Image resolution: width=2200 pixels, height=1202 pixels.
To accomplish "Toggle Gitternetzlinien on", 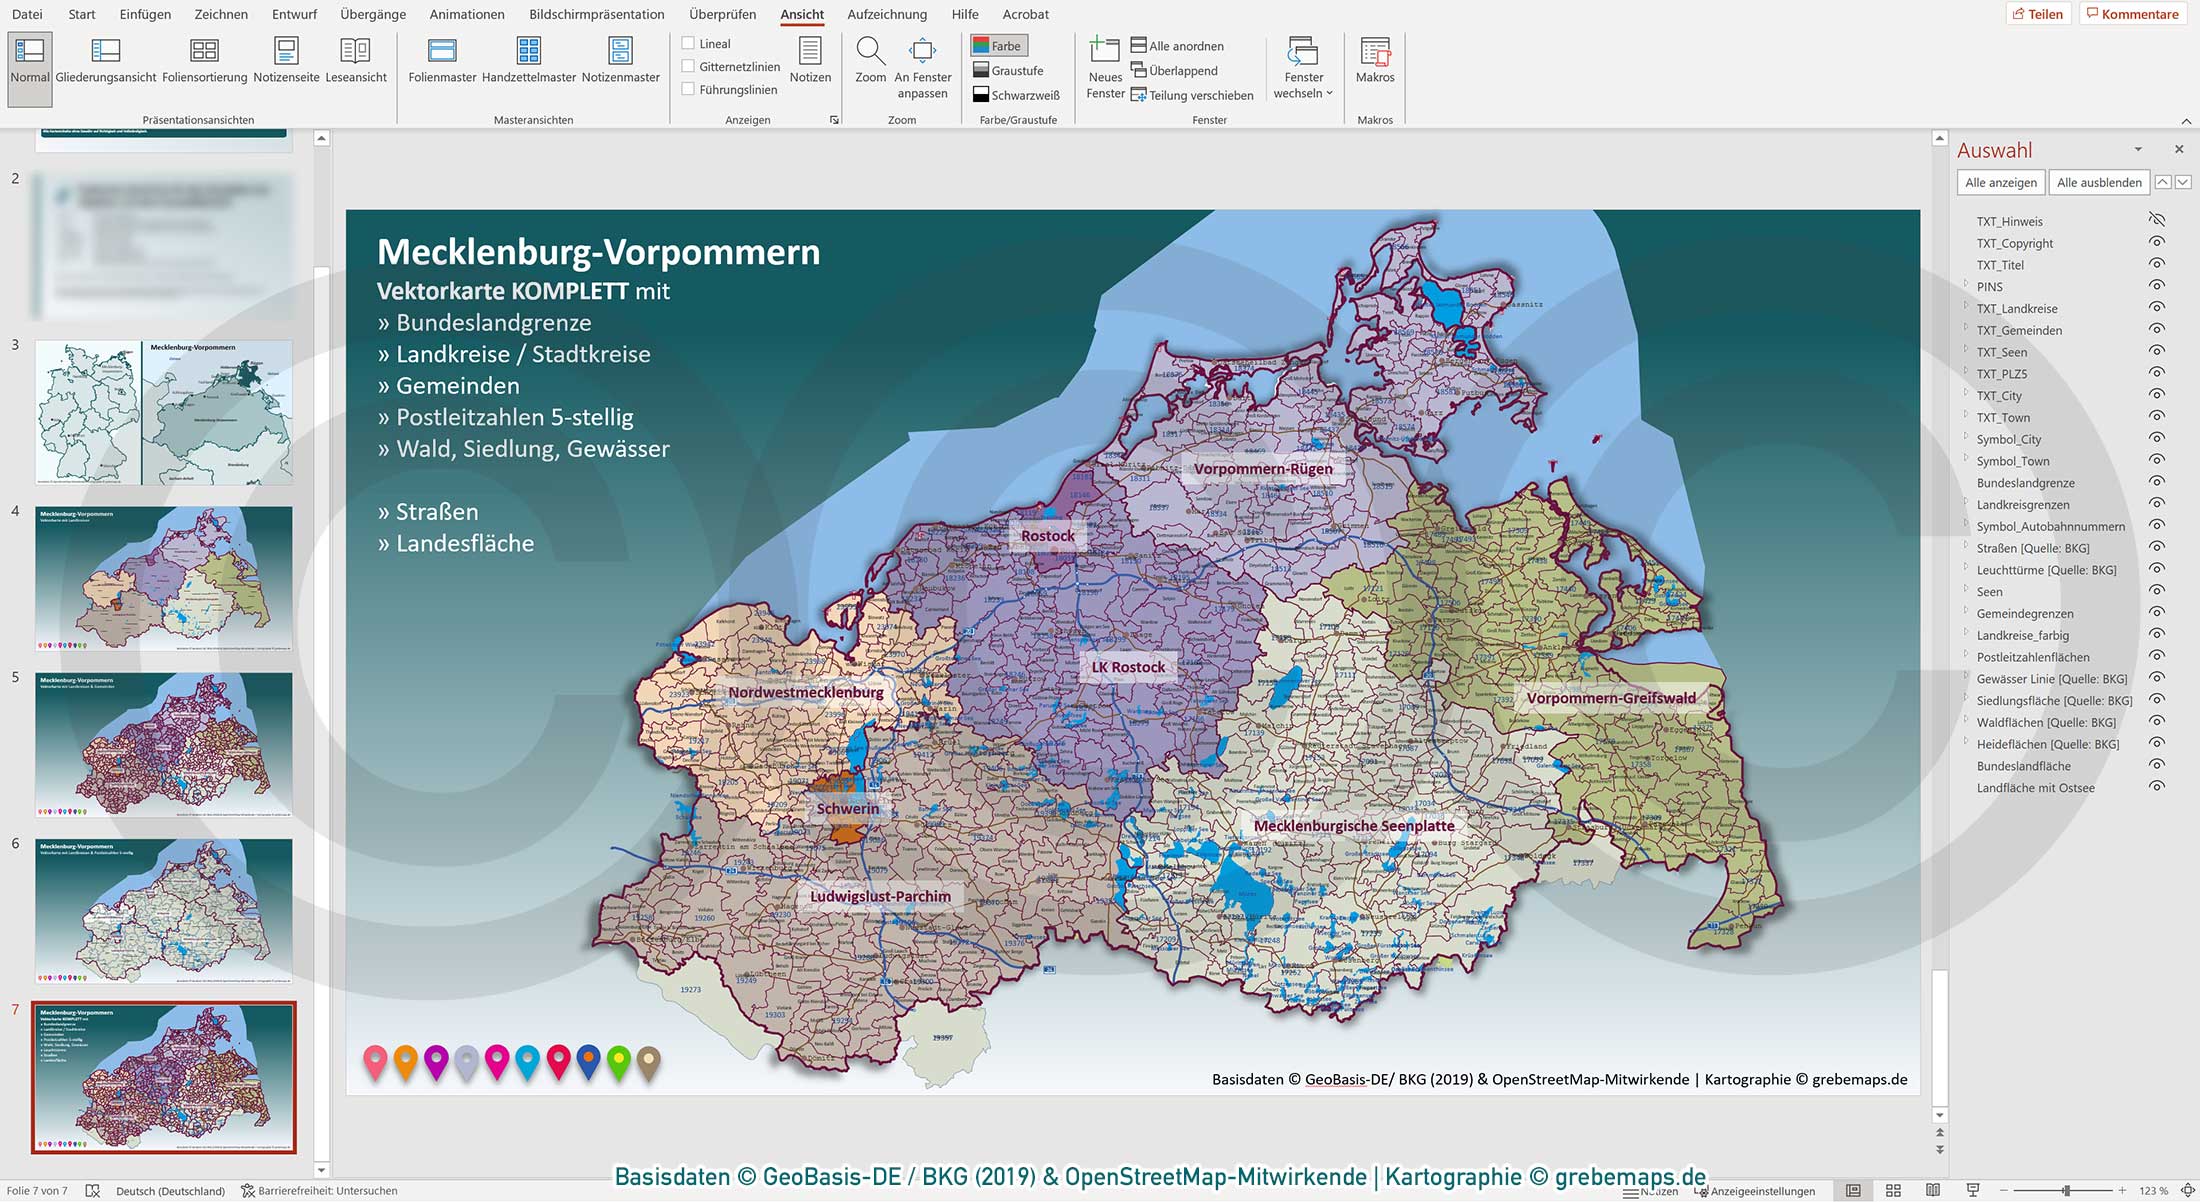I will pyautogui.click(x=688, y=66).
